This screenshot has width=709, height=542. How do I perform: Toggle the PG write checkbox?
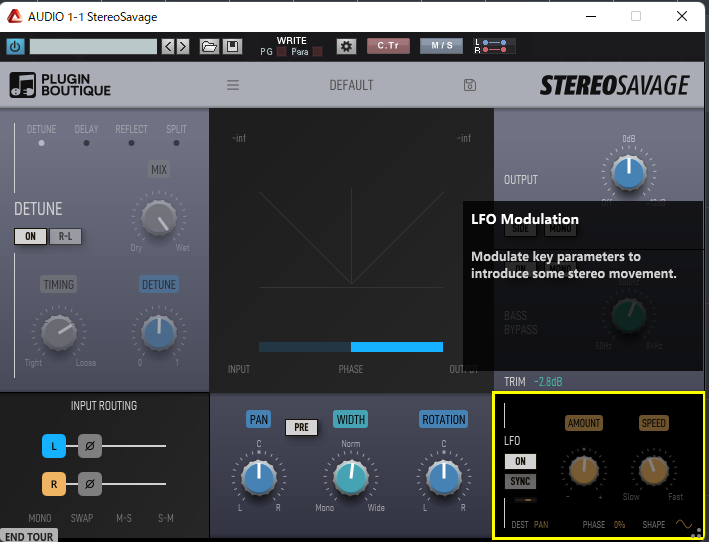(281, 52)
